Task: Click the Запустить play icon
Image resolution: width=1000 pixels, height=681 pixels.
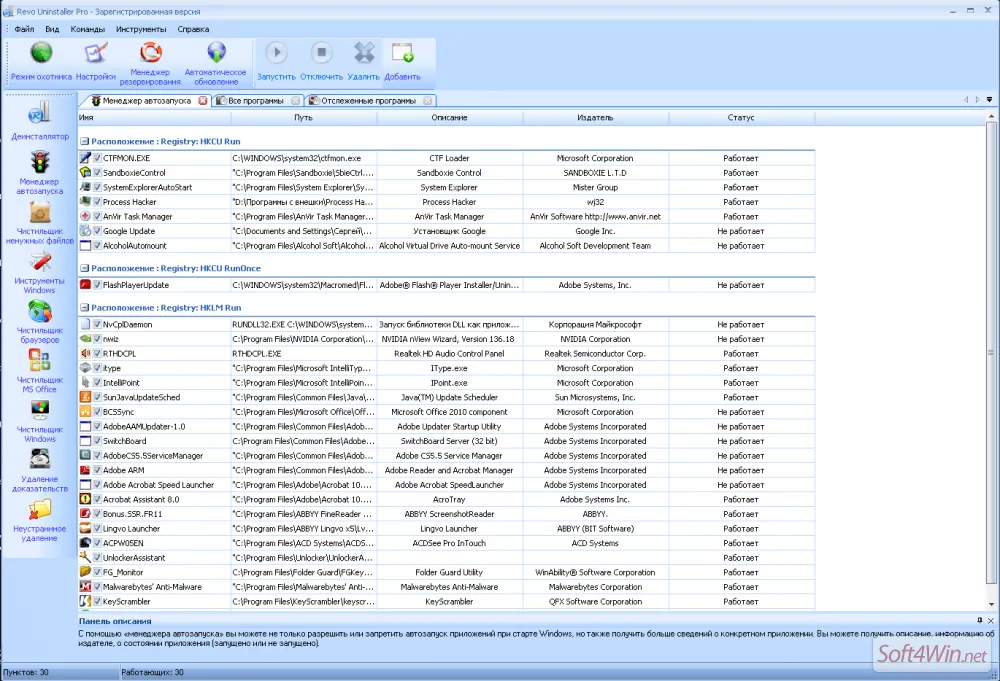Action: (x=276, y=52)
